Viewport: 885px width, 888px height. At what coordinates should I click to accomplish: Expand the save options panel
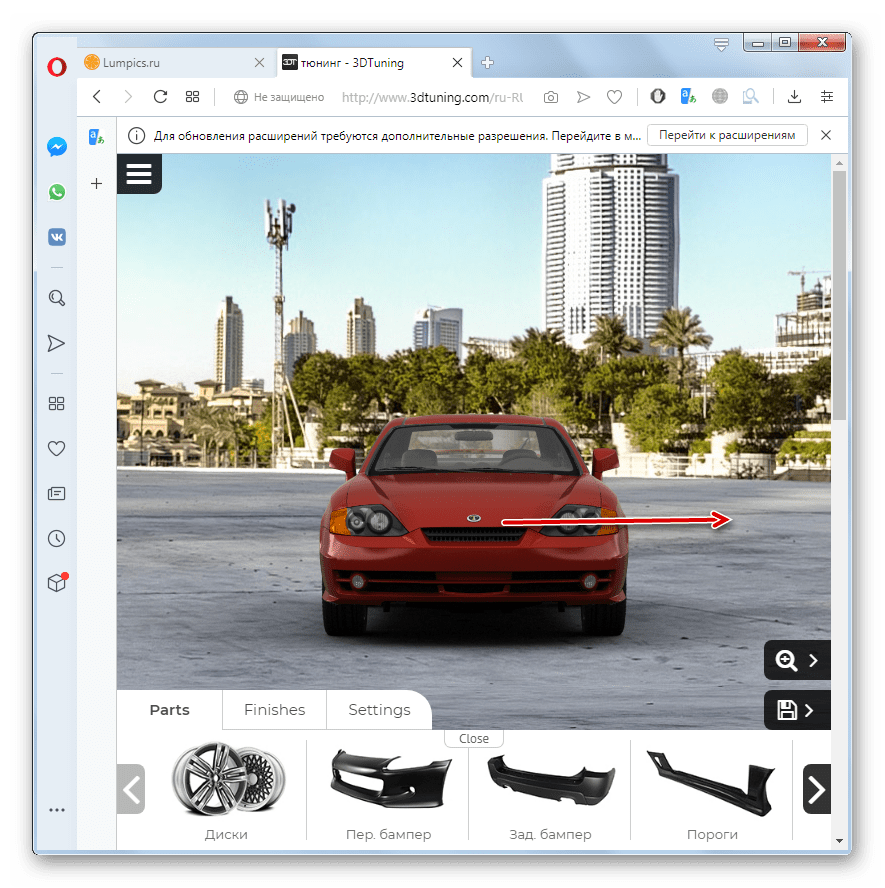pos(797,710)
